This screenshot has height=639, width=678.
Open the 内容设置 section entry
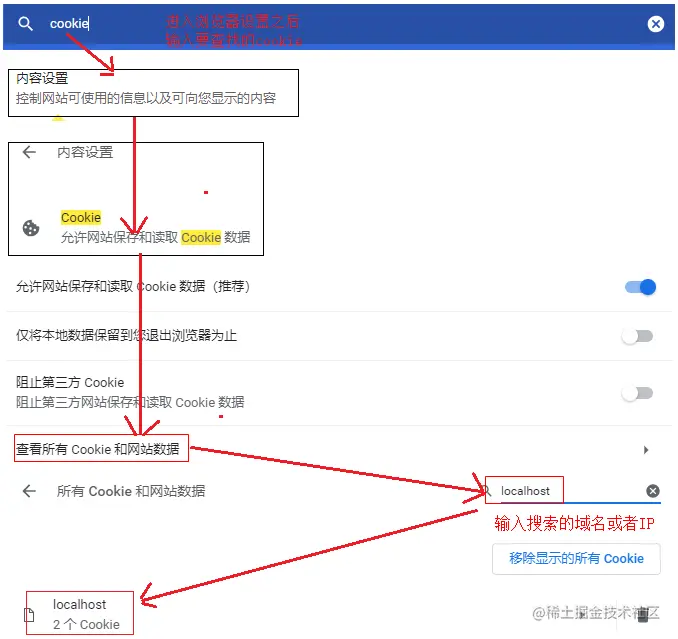[153, 93]
